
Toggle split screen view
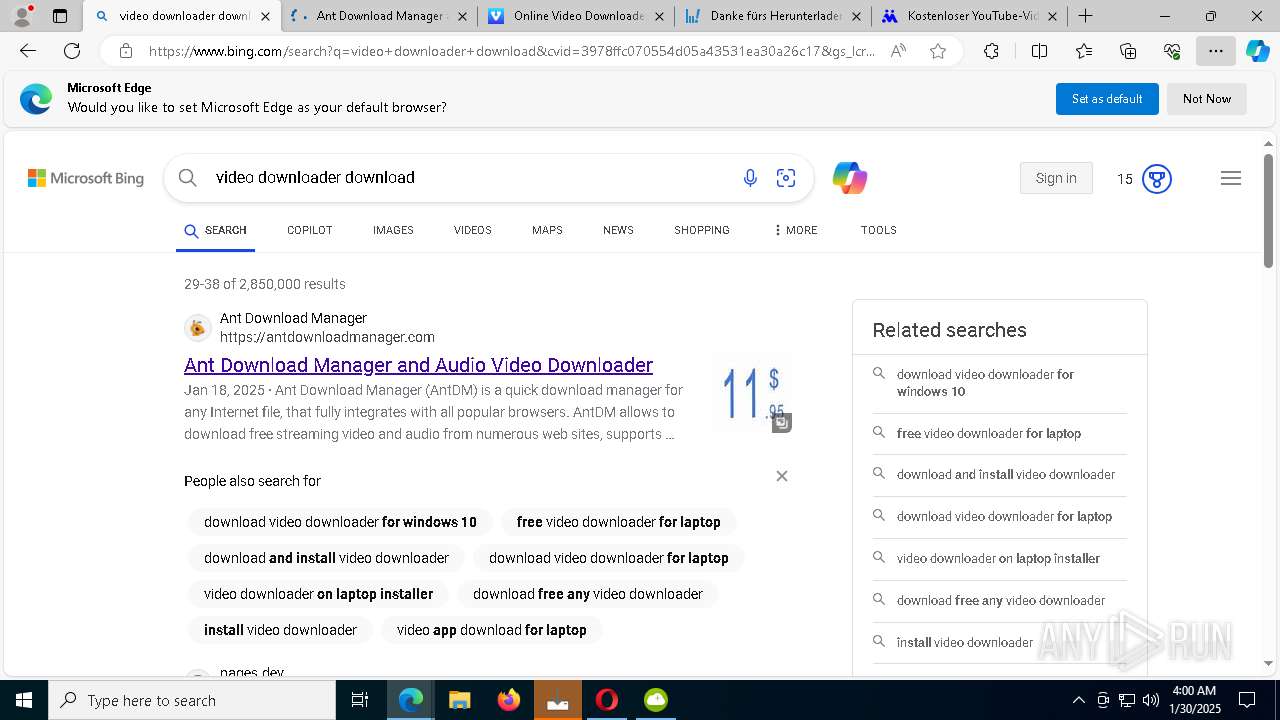point(1039,51)
